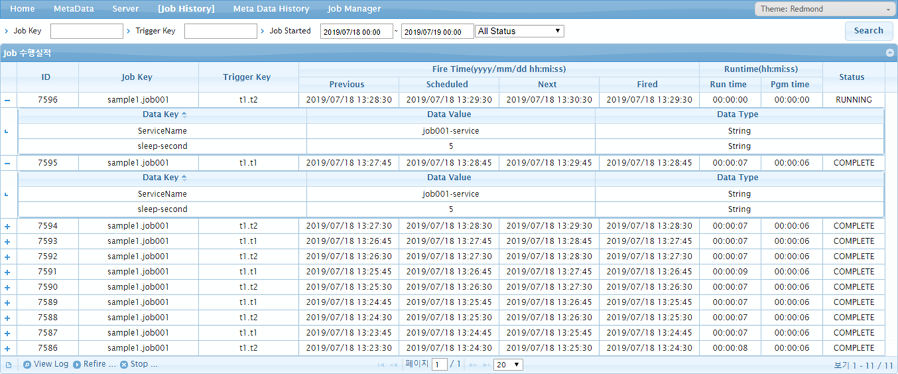Open the rows-per-page dropdown showing 20
The width and height of the screenshot is (898, 374).
pyautogui.click(x=509, y=365)
